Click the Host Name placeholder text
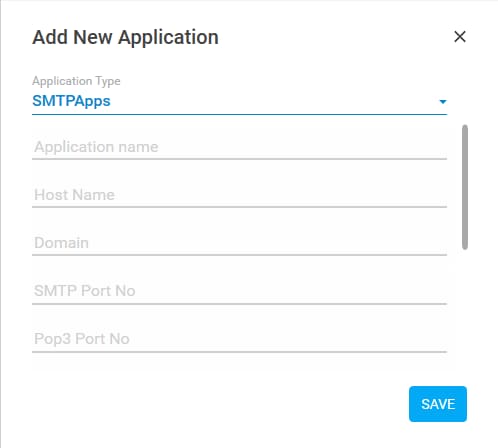498x448 pixels. pyautogui.click(x=74, y=195)
